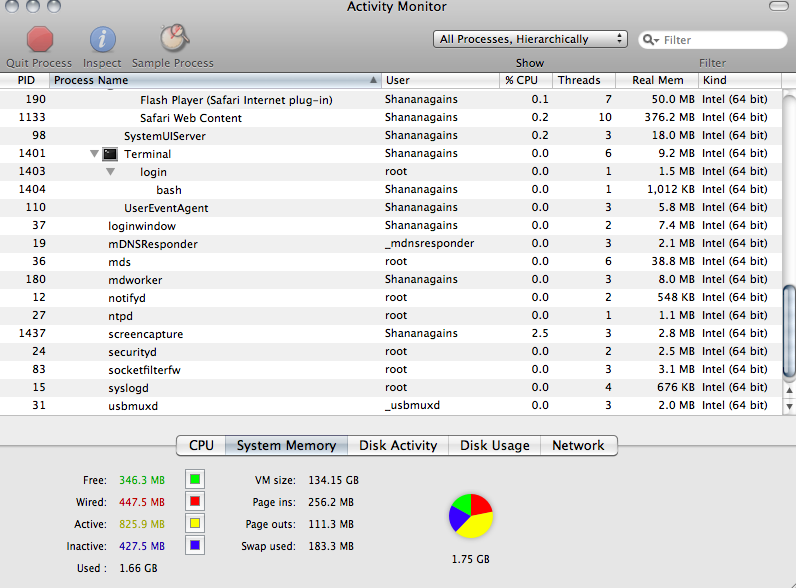Select the mdworker process row

(391, 279)
